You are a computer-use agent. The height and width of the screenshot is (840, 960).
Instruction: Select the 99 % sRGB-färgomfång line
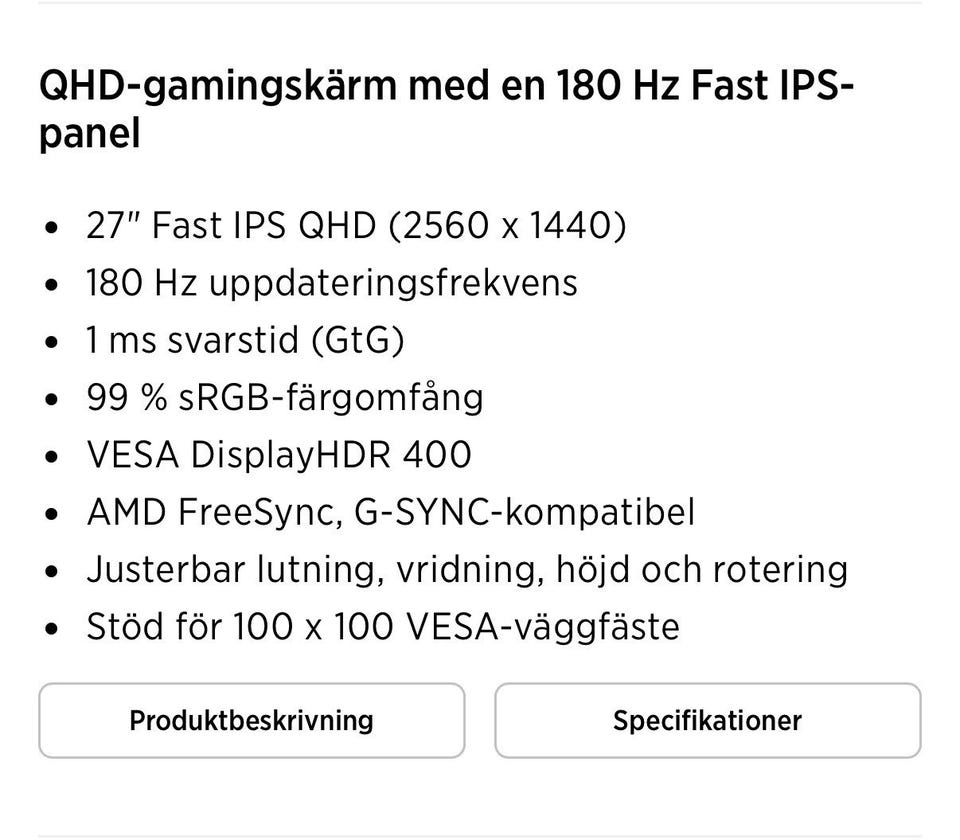coord(285,398)
